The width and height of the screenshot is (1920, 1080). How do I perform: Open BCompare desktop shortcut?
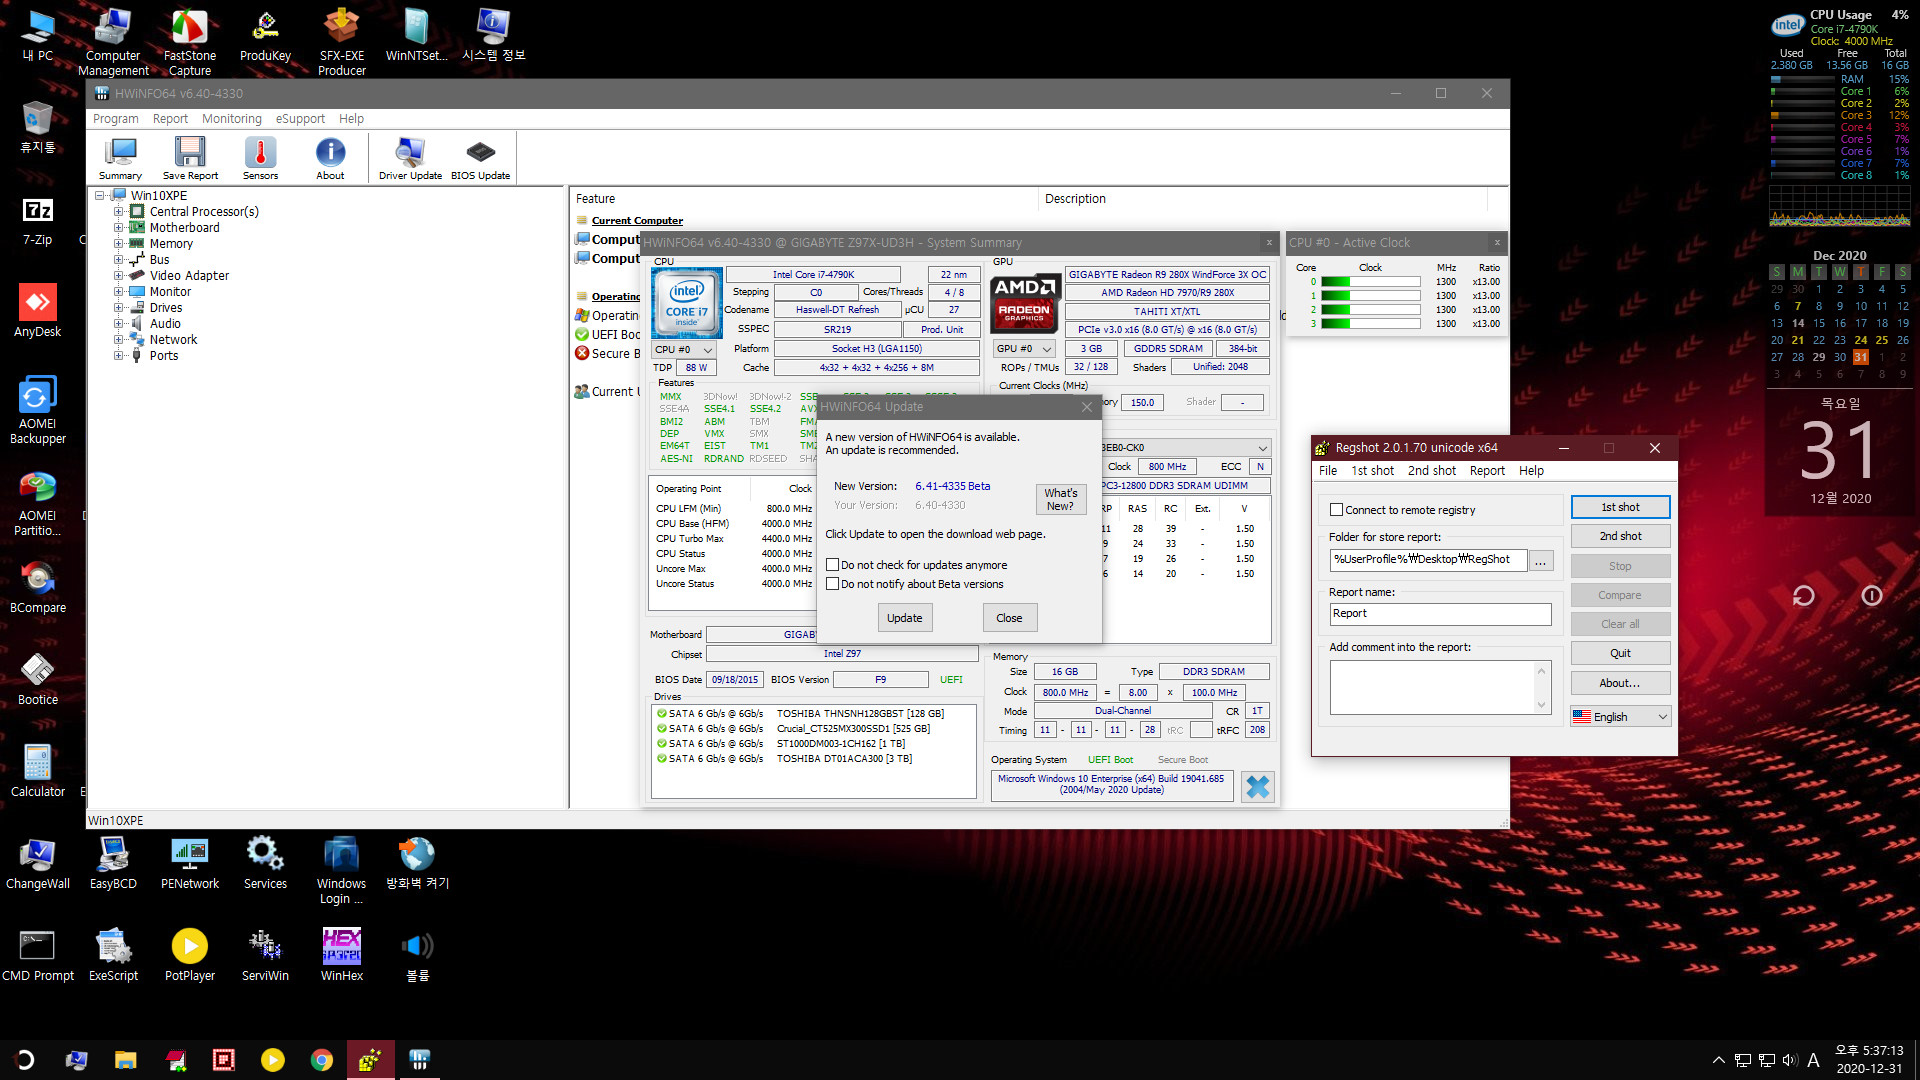point(38,586)
